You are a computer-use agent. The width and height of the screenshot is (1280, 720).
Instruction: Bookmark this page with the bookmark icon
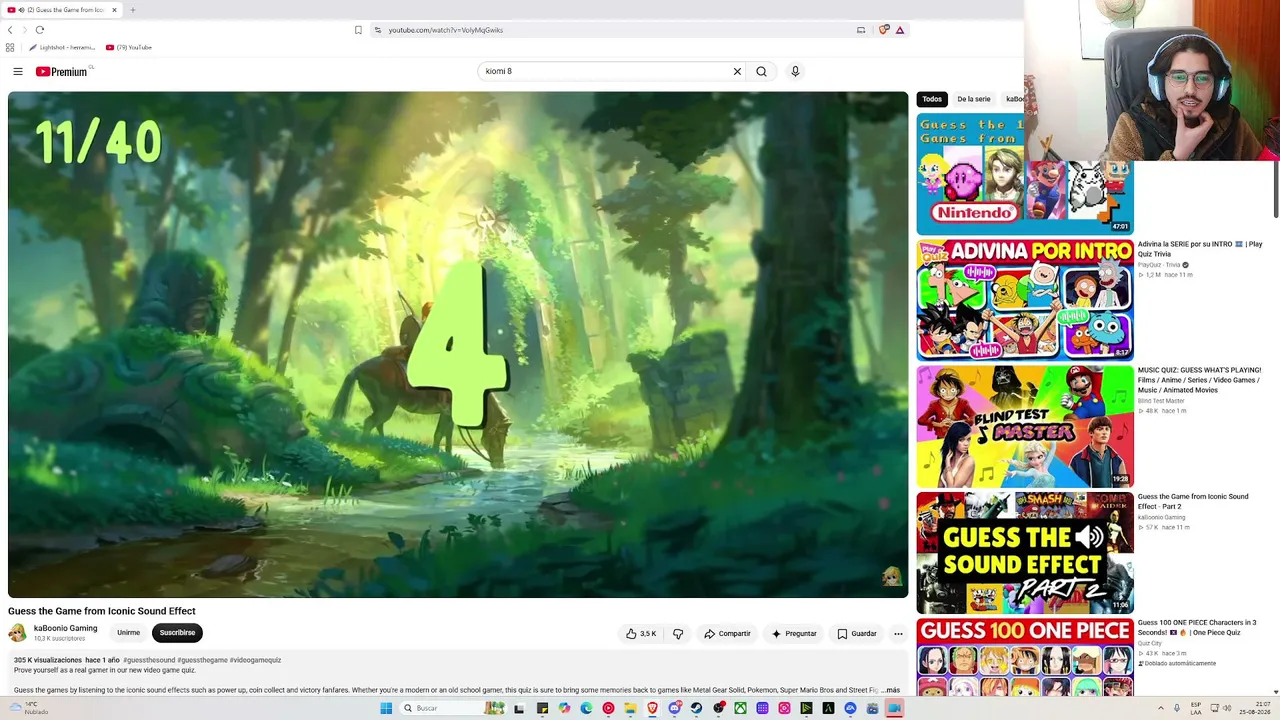[x=358, y=30]
